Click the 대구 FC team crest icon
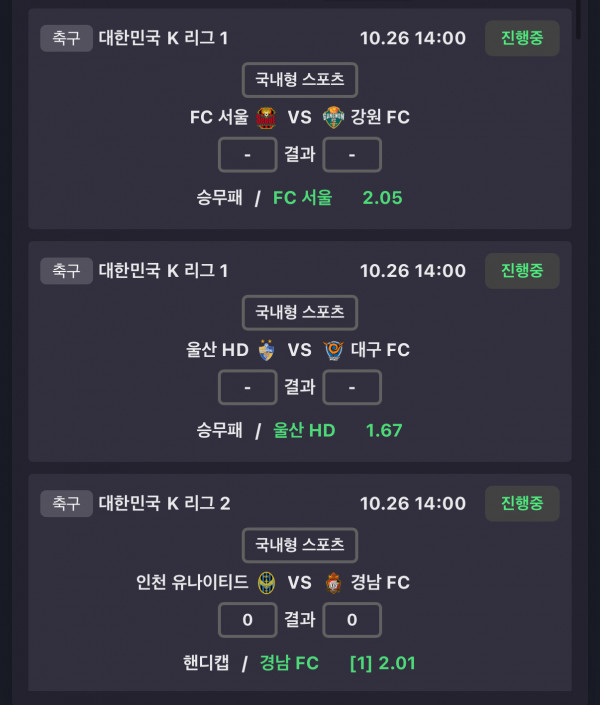This screenshot has height=705, width=600. pos(333,350)
